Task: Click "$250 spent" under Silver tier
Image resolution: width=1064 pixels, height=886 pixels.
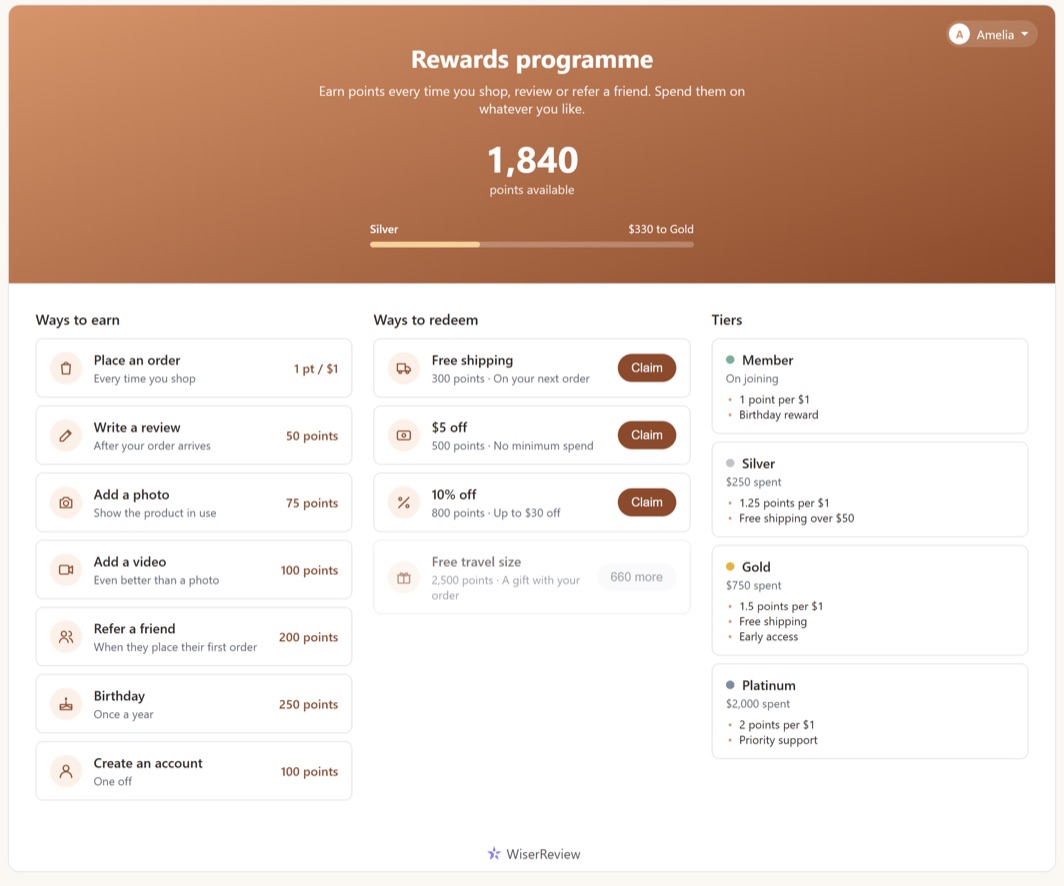Action: (753, 482)
